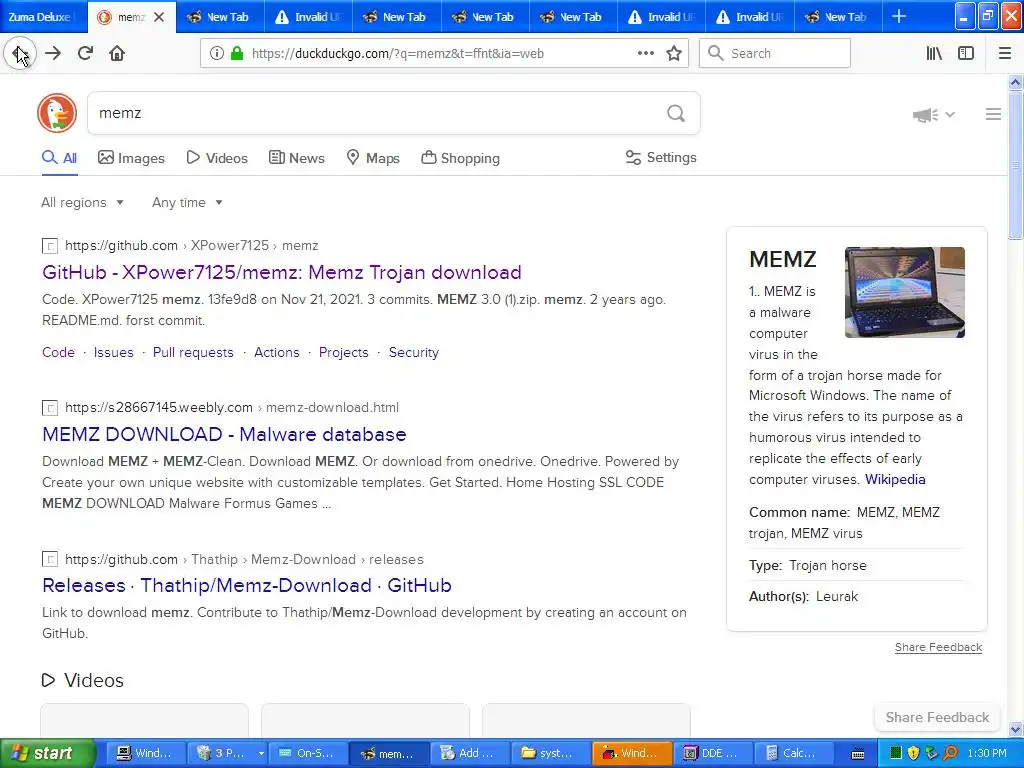Switch to Maps results
Screen dimensions: 1024x768
pyautogui.click(x=373, y=158)
